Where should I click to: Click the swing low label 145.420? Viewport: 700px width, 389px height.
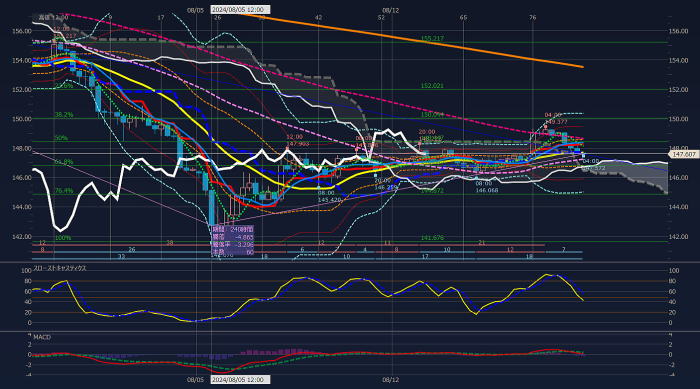pos(329,200)
